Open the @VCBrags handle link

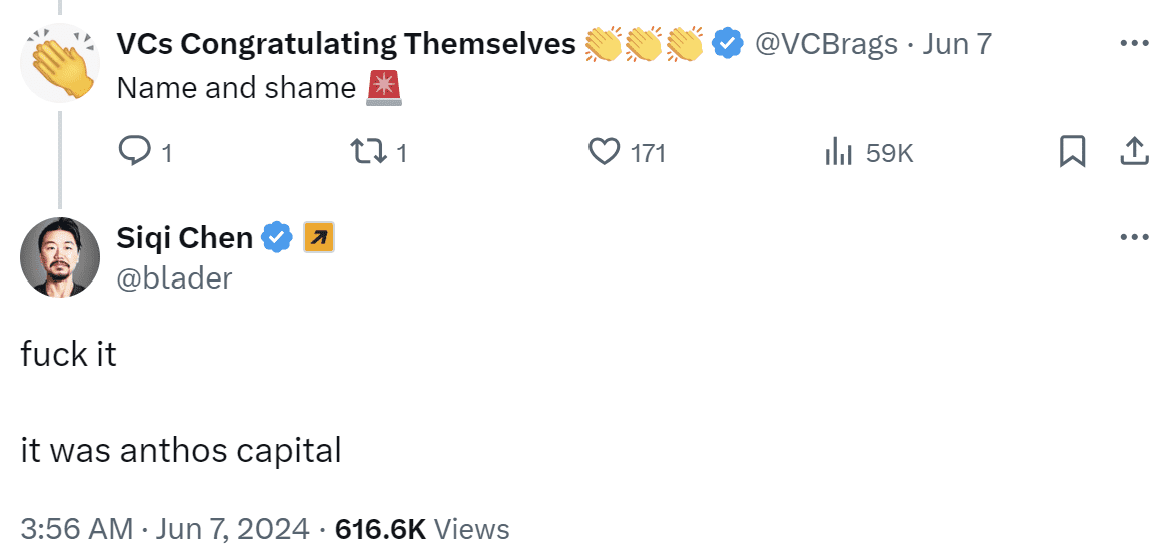(x=825, y=44)
